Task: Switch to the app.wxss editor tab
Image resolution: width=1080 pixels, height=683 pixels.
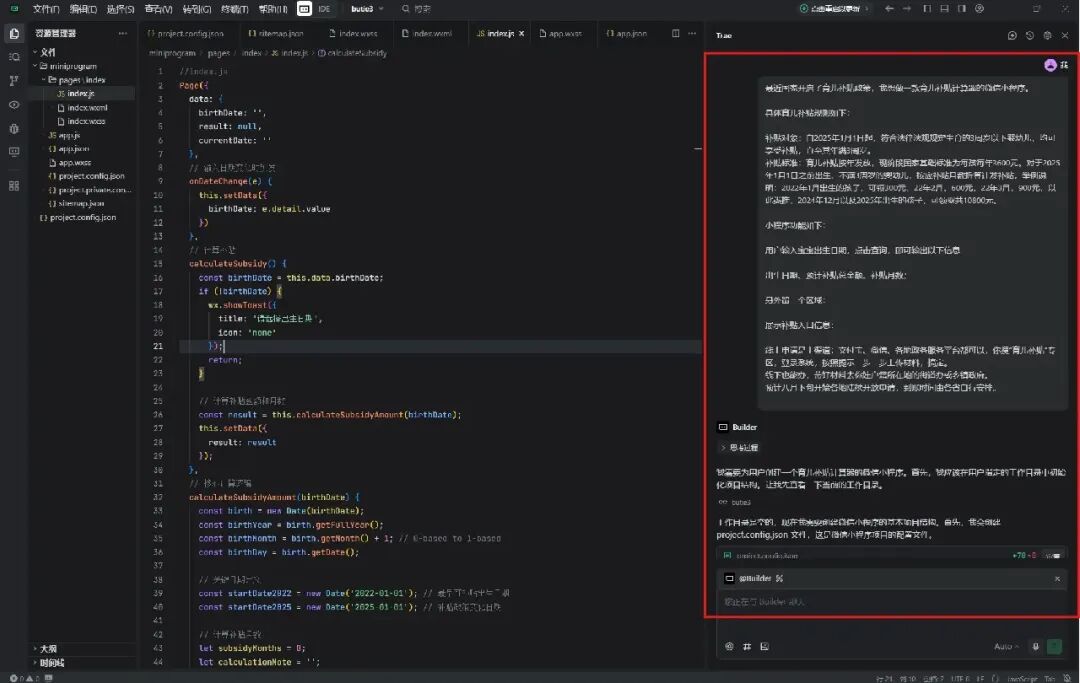Action: point(561,33)
